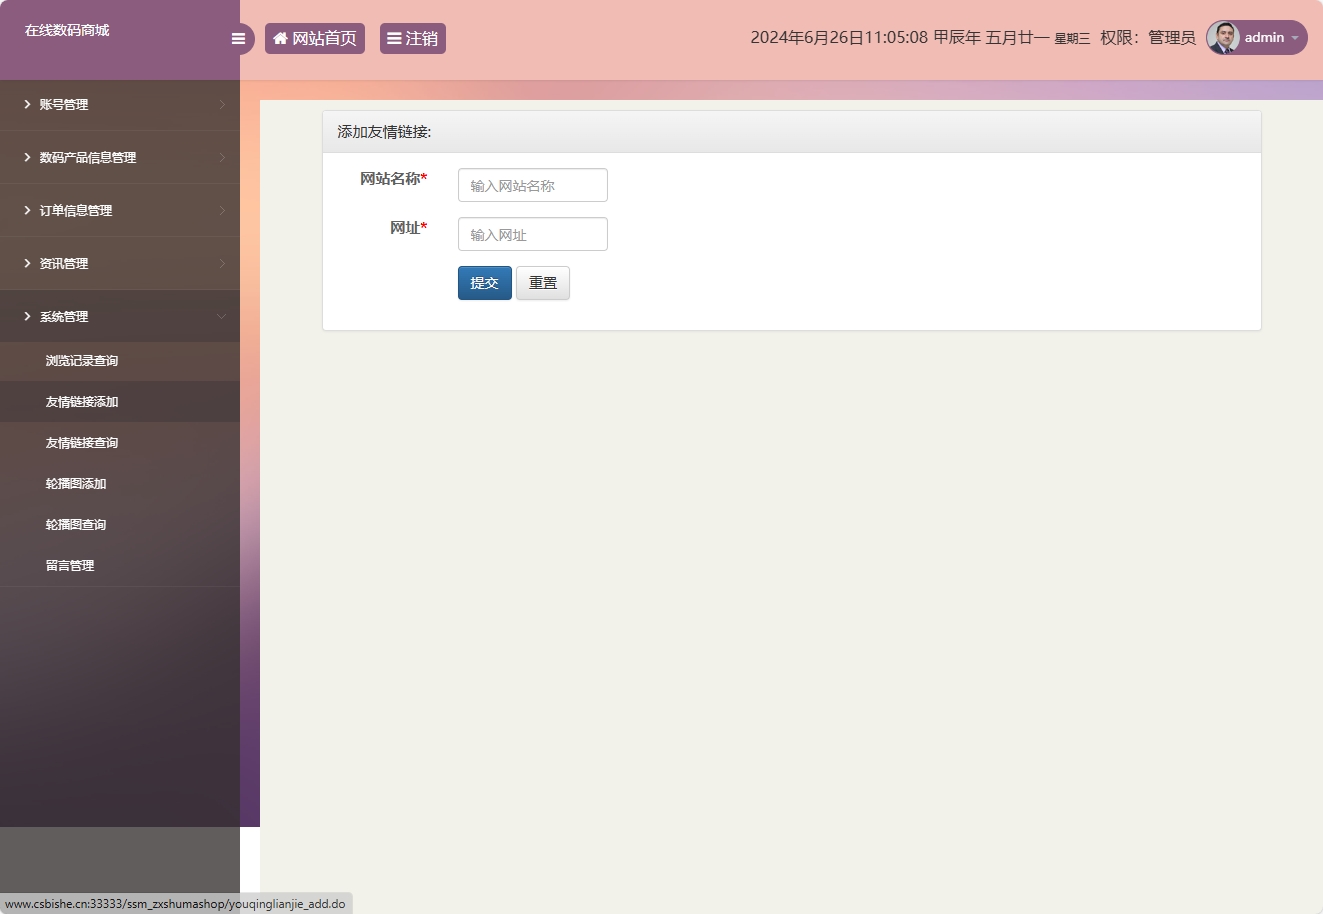This screenshot has width=1323, height=914.
Task: Open the 账号管理 menu
Action: tap(120, 104)
